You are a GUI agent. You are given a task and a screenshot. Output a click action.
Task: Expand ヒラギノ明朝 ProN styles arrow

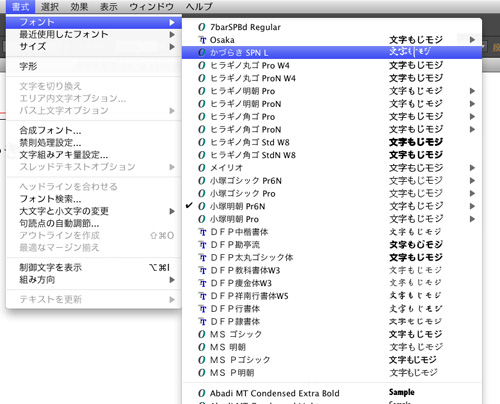point(472,104)
